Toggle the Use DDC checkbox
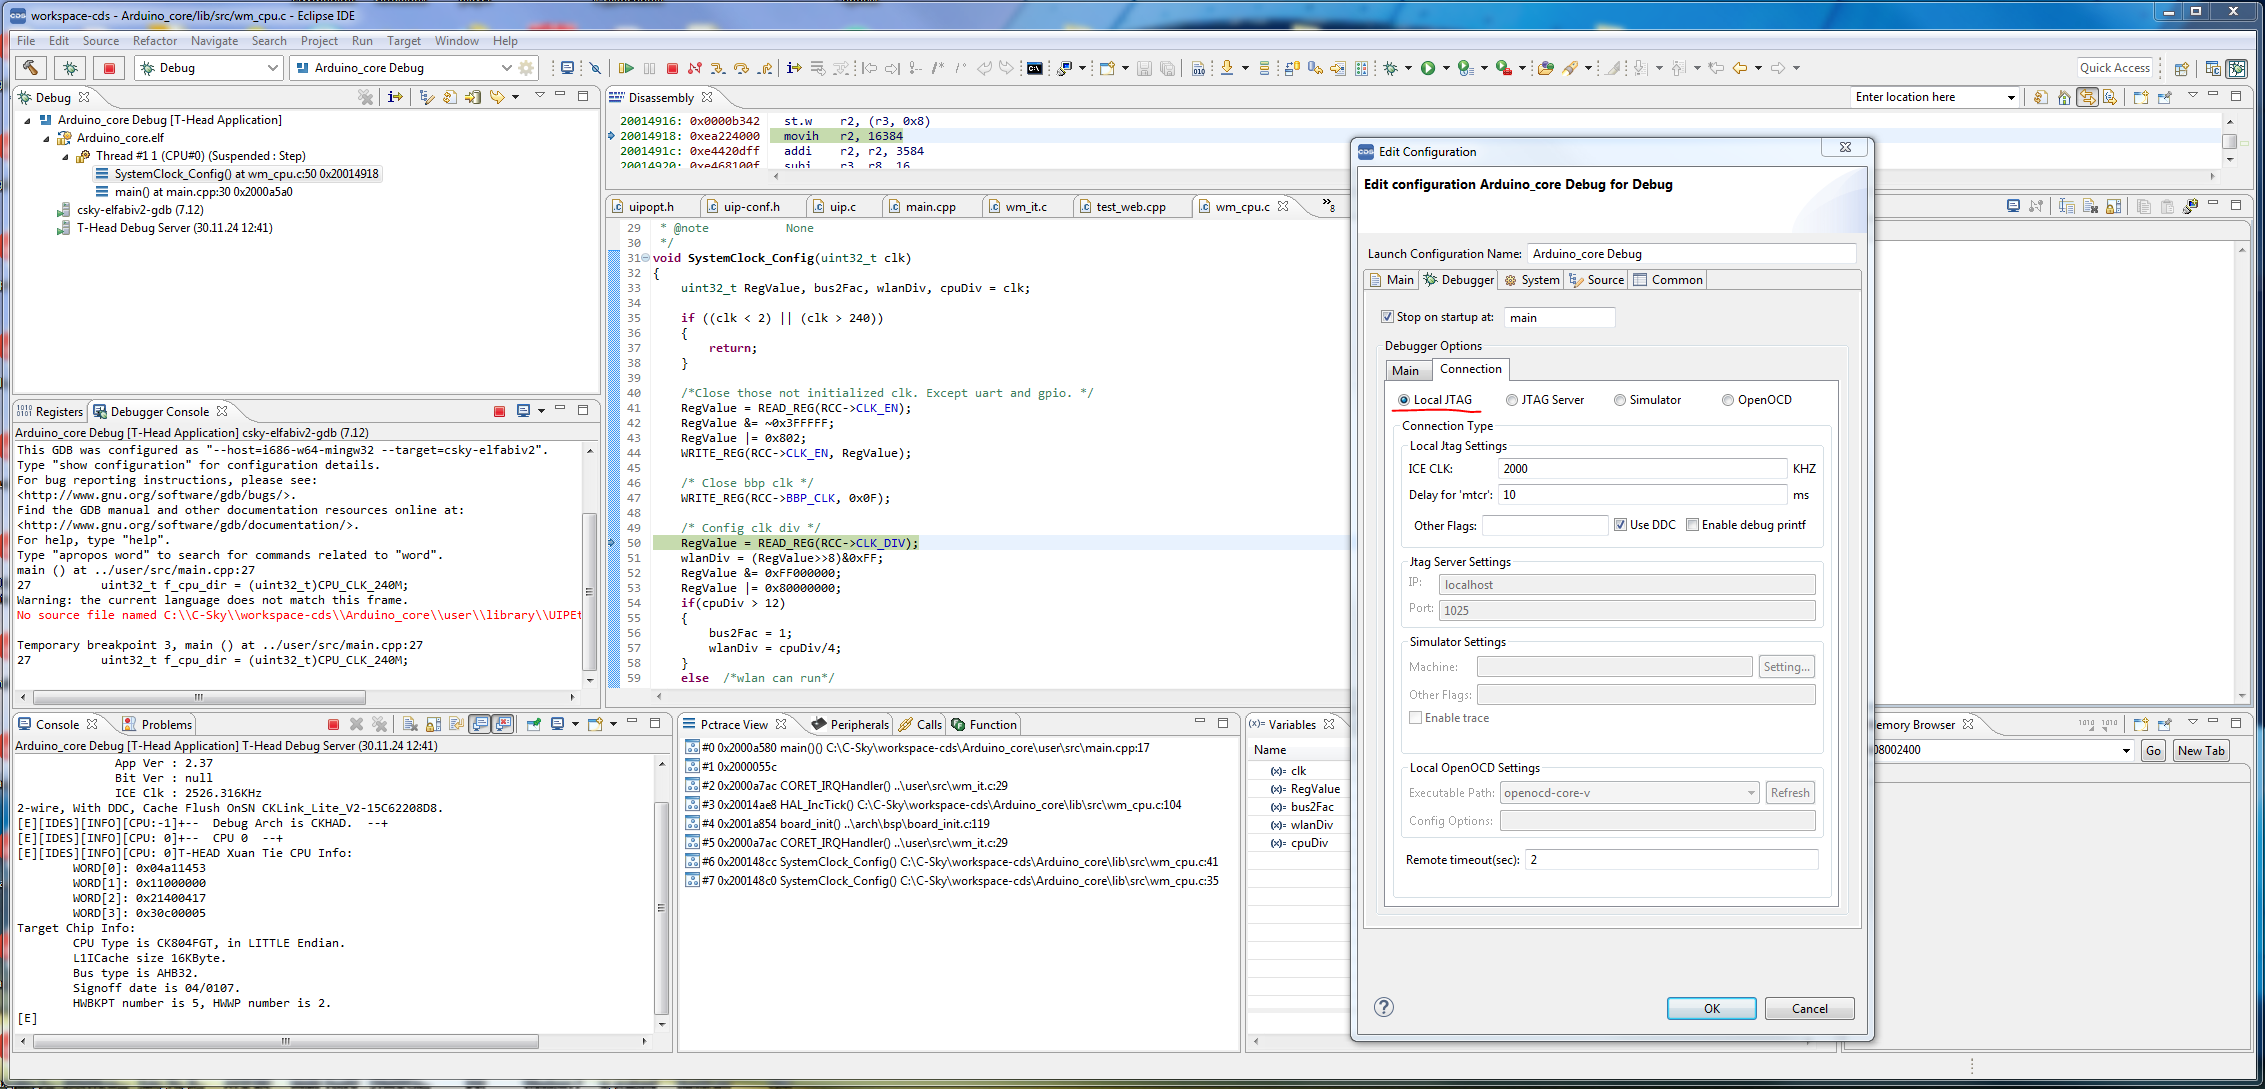Viewport: 2265px width, 1089px height. (x=1620, y=525)
